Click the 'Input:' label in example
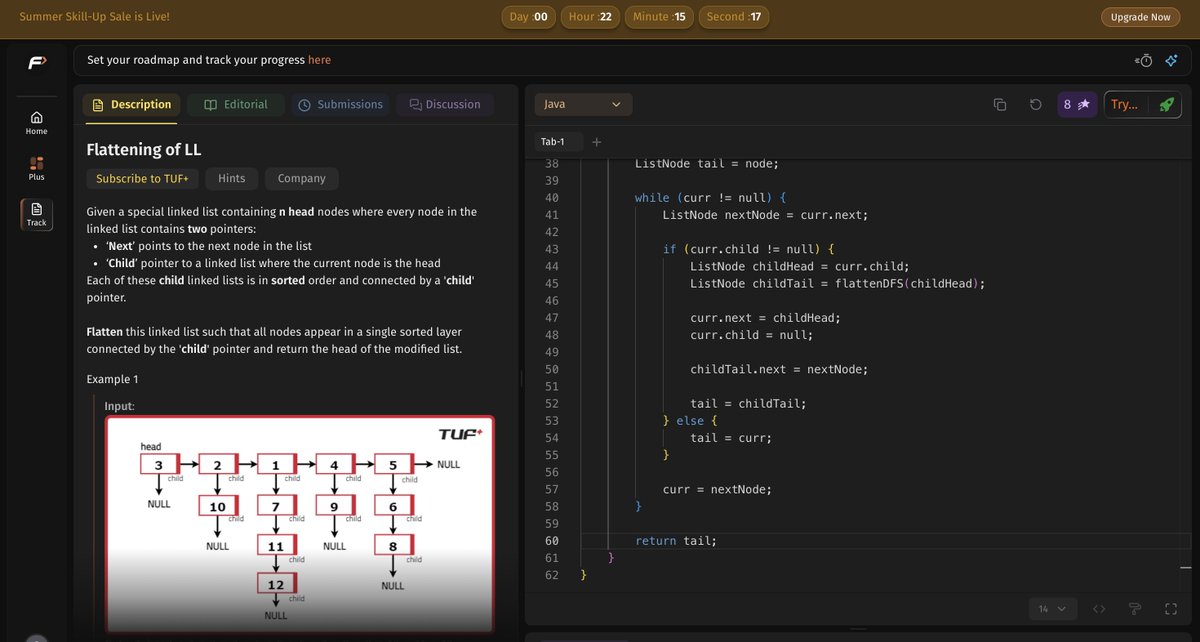Screen dimensions: 1200x642 click(120, 406)
